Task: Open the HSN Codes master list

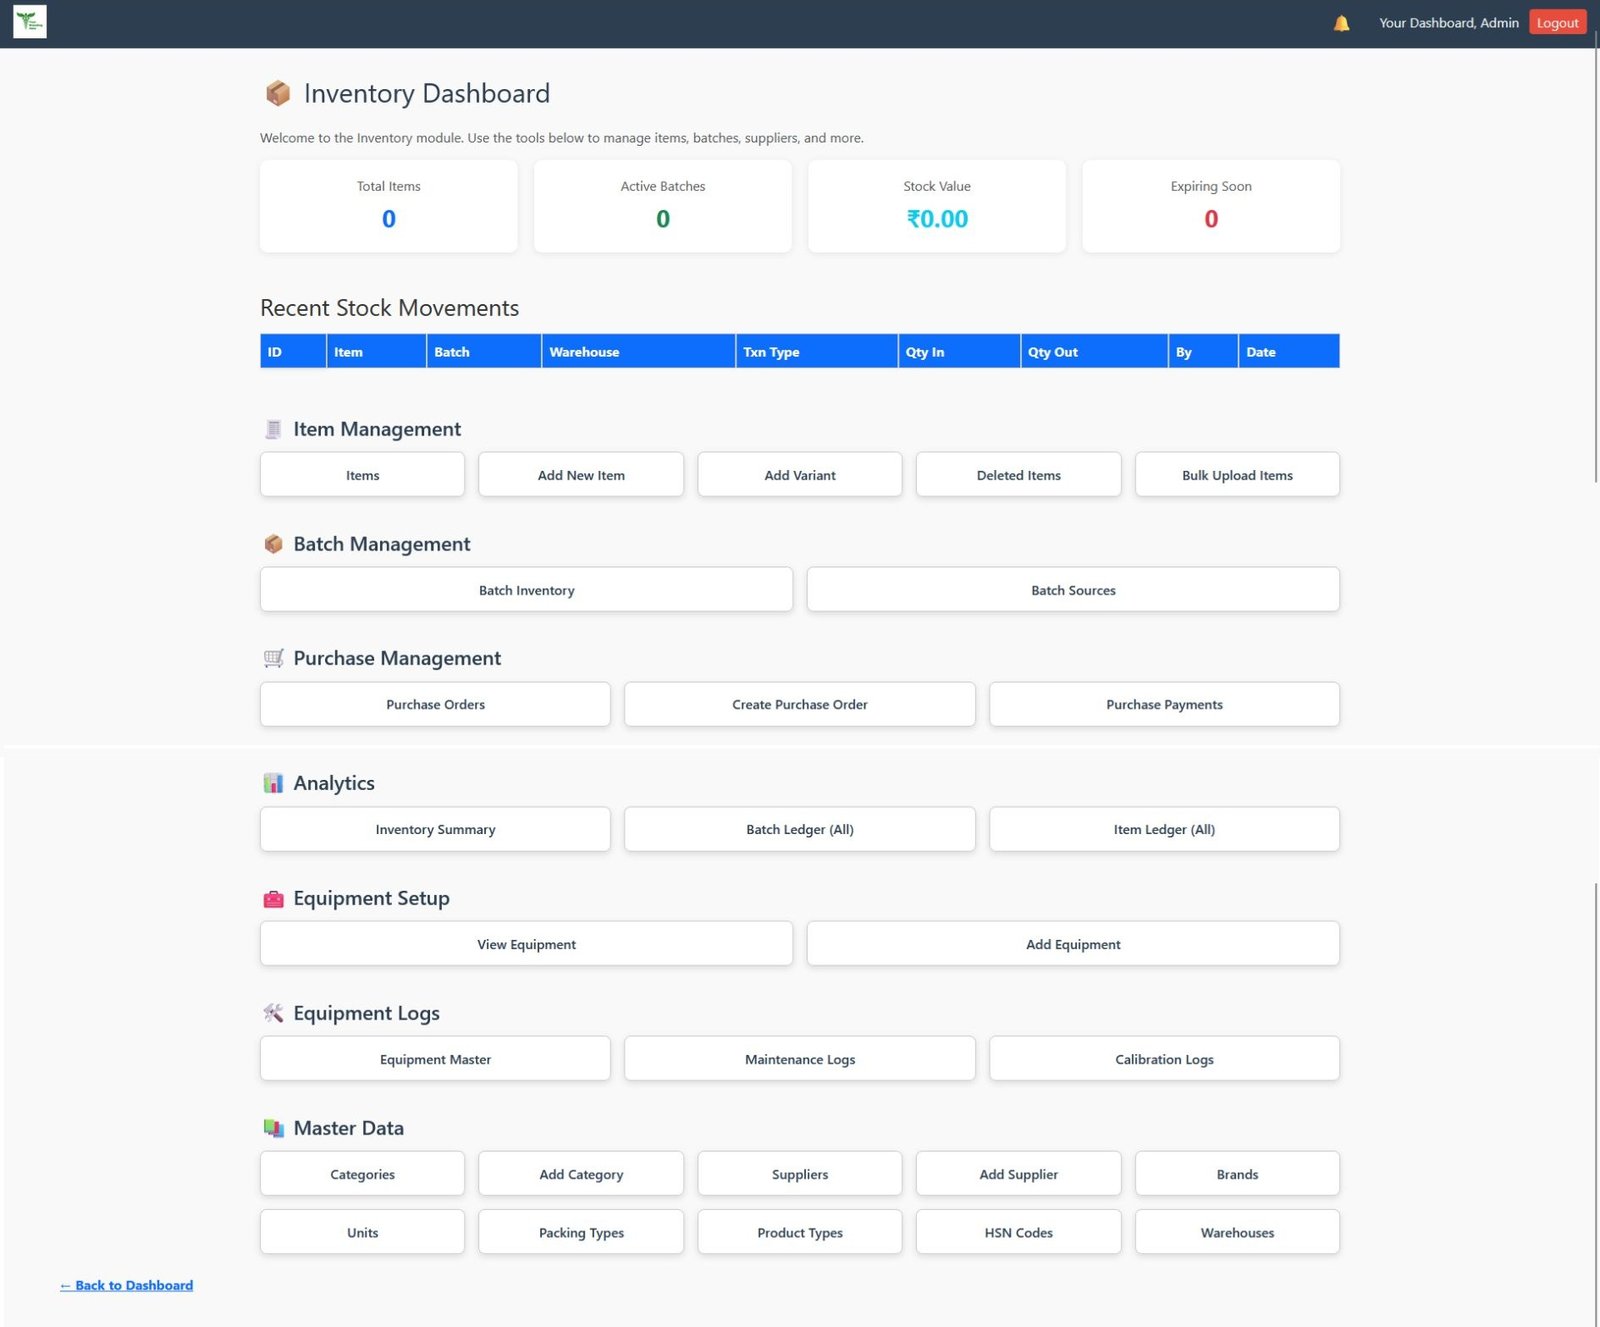Action: pyautogui.click(x=1018, y=1232)
